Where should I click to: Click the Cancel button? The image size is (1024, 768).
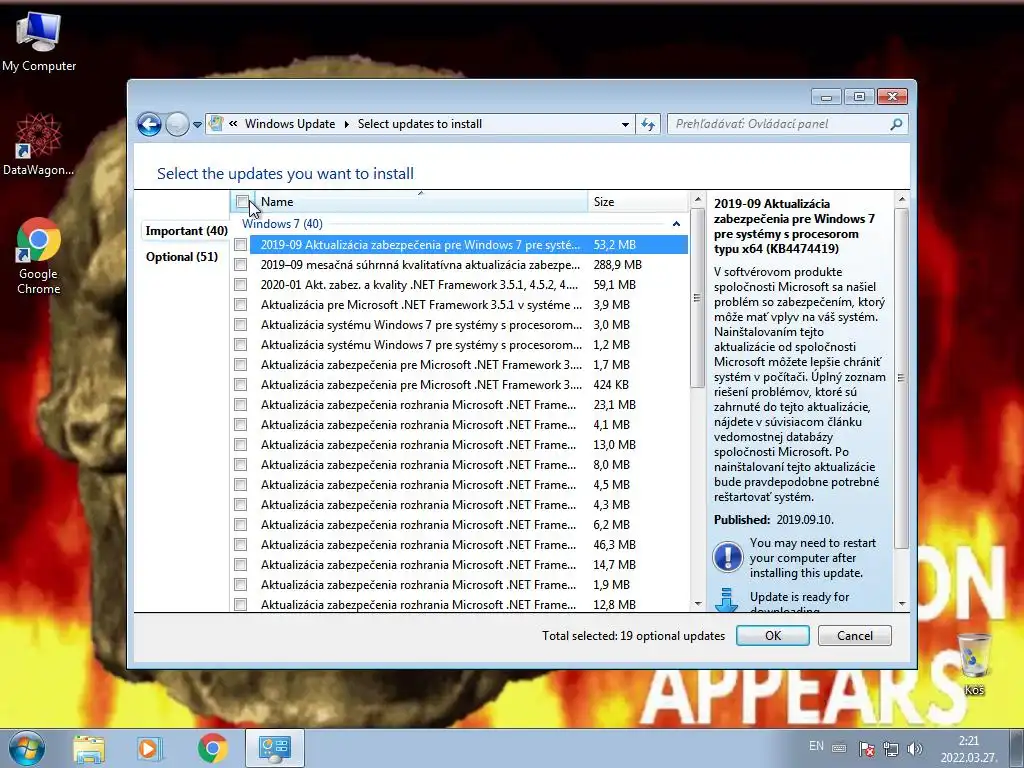click(854, 635)
